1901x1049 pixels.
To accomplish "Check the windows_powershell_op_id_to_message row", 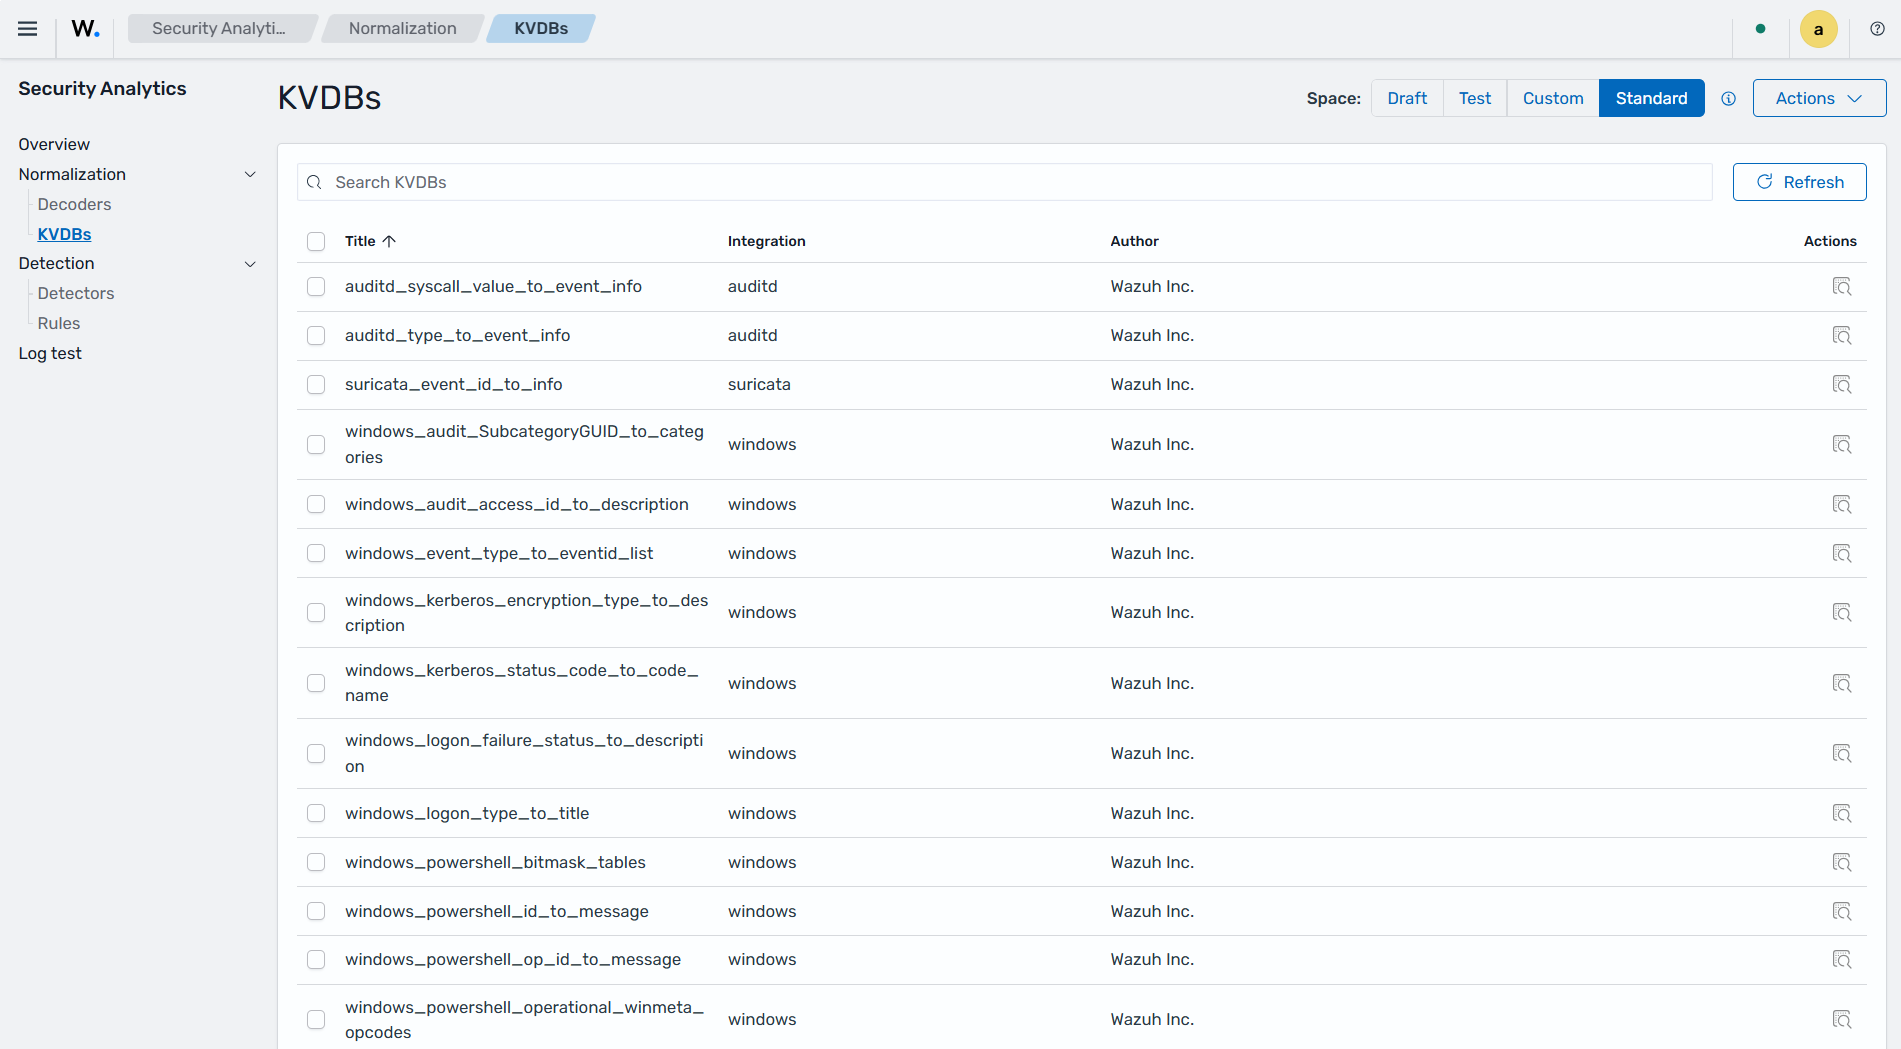I will click(x=316, y=959).
